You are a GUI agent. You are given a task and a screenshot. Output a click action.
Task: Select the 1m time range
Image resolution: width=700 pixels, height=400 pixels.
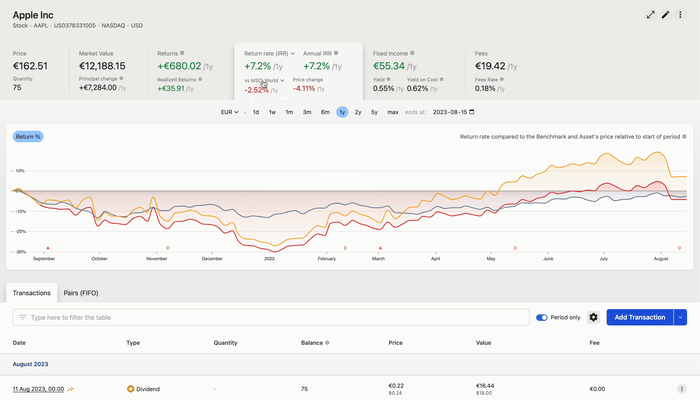(x=289, y=112)
